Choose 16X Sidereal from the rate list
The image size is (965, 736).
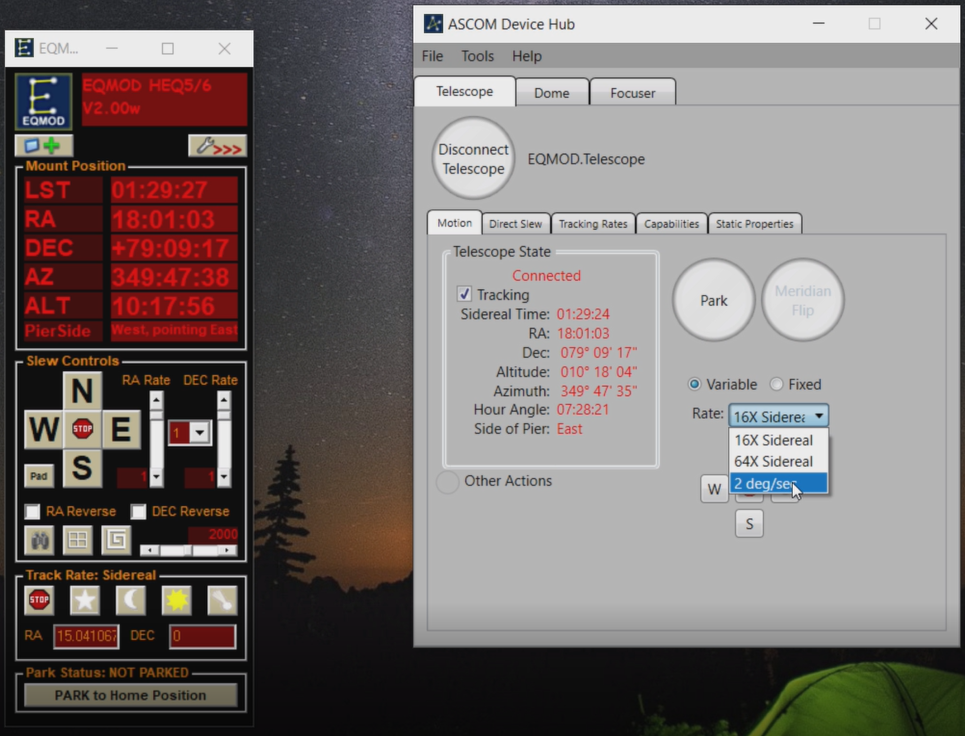tap(779, 440)
